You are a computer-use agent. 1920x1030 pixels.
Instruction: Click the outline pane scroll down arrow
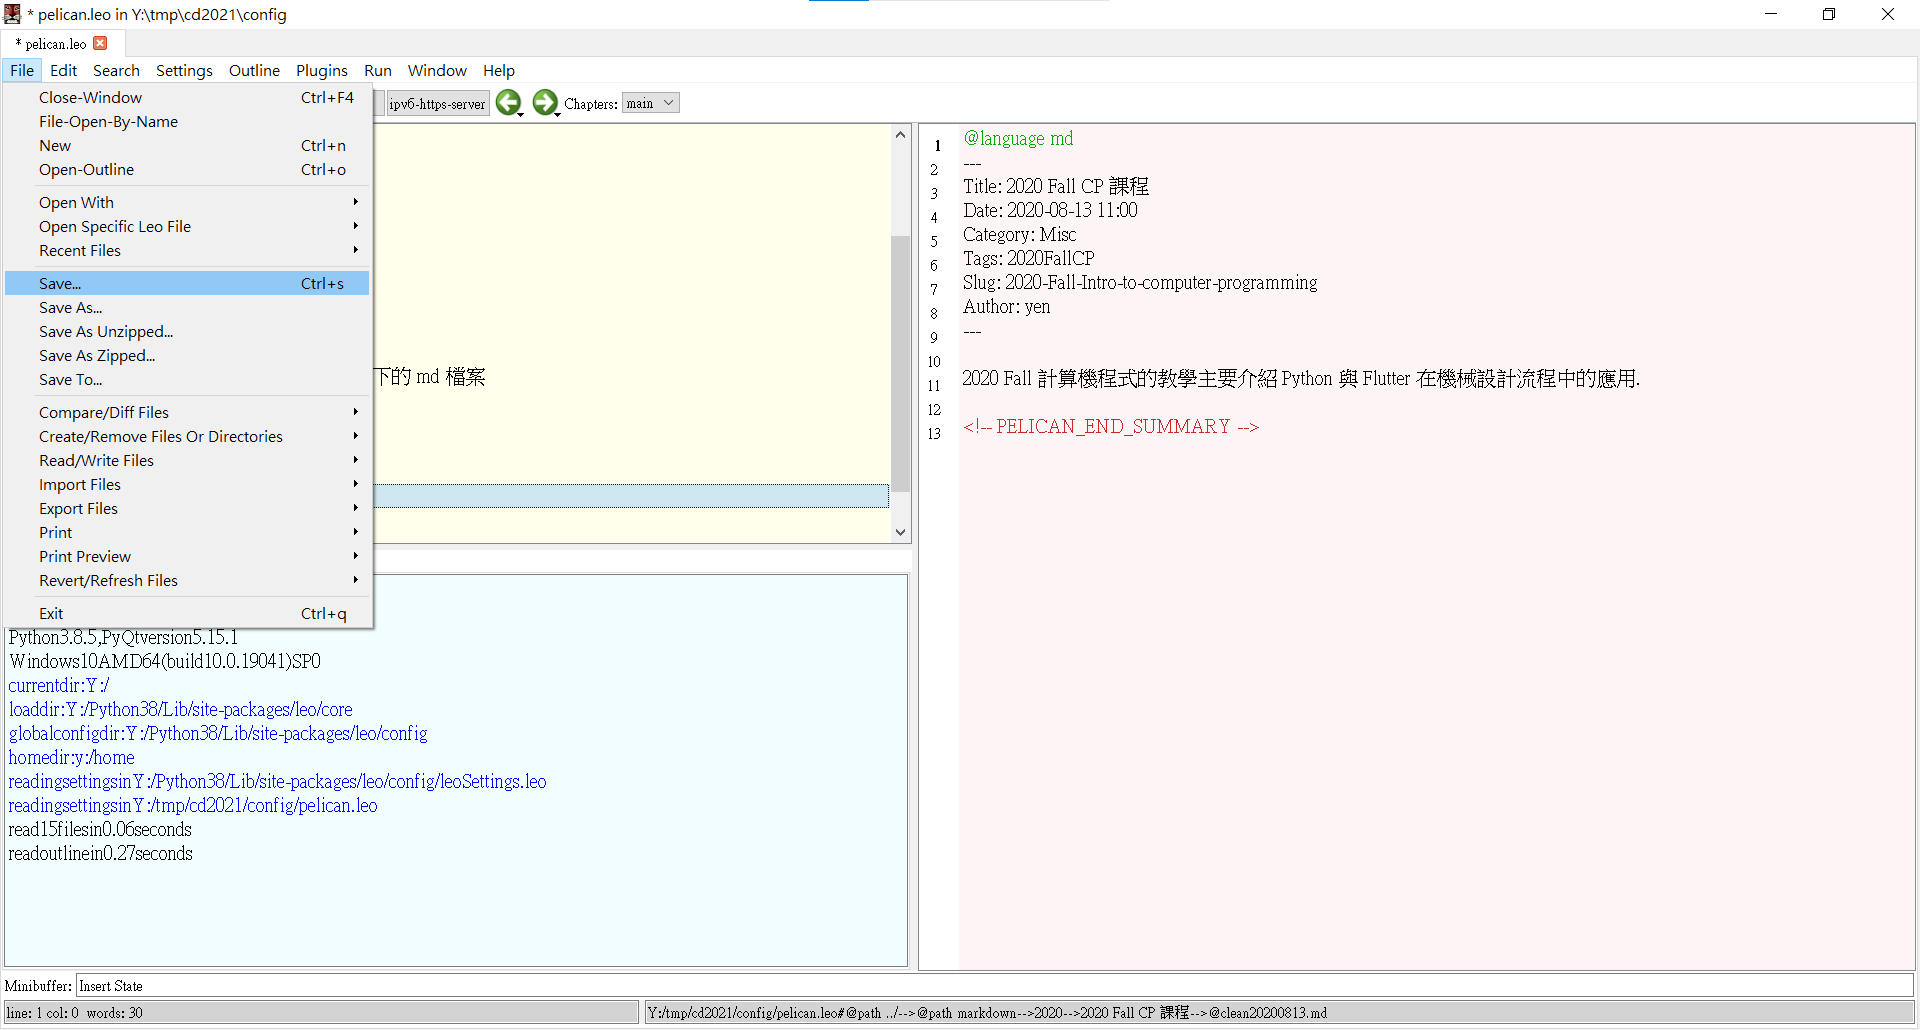pyautogui.click(x=900, y=532)
